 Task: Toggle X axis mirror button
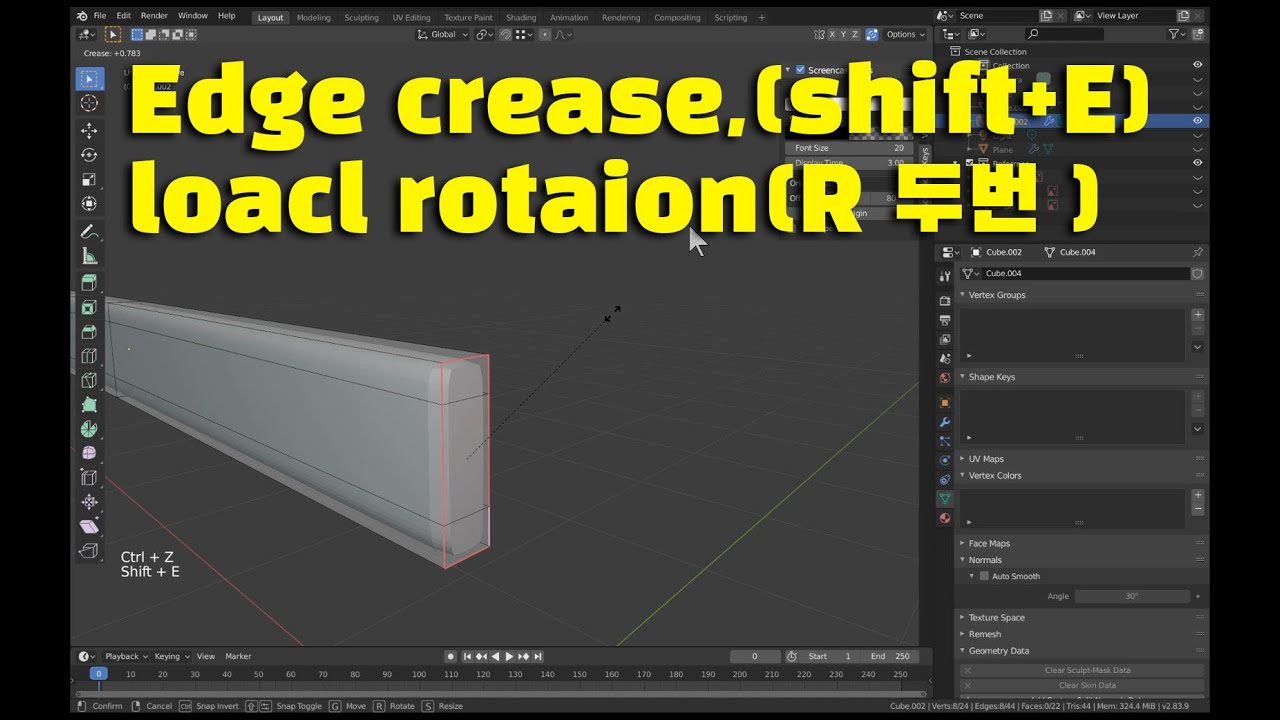click(831, 34)
